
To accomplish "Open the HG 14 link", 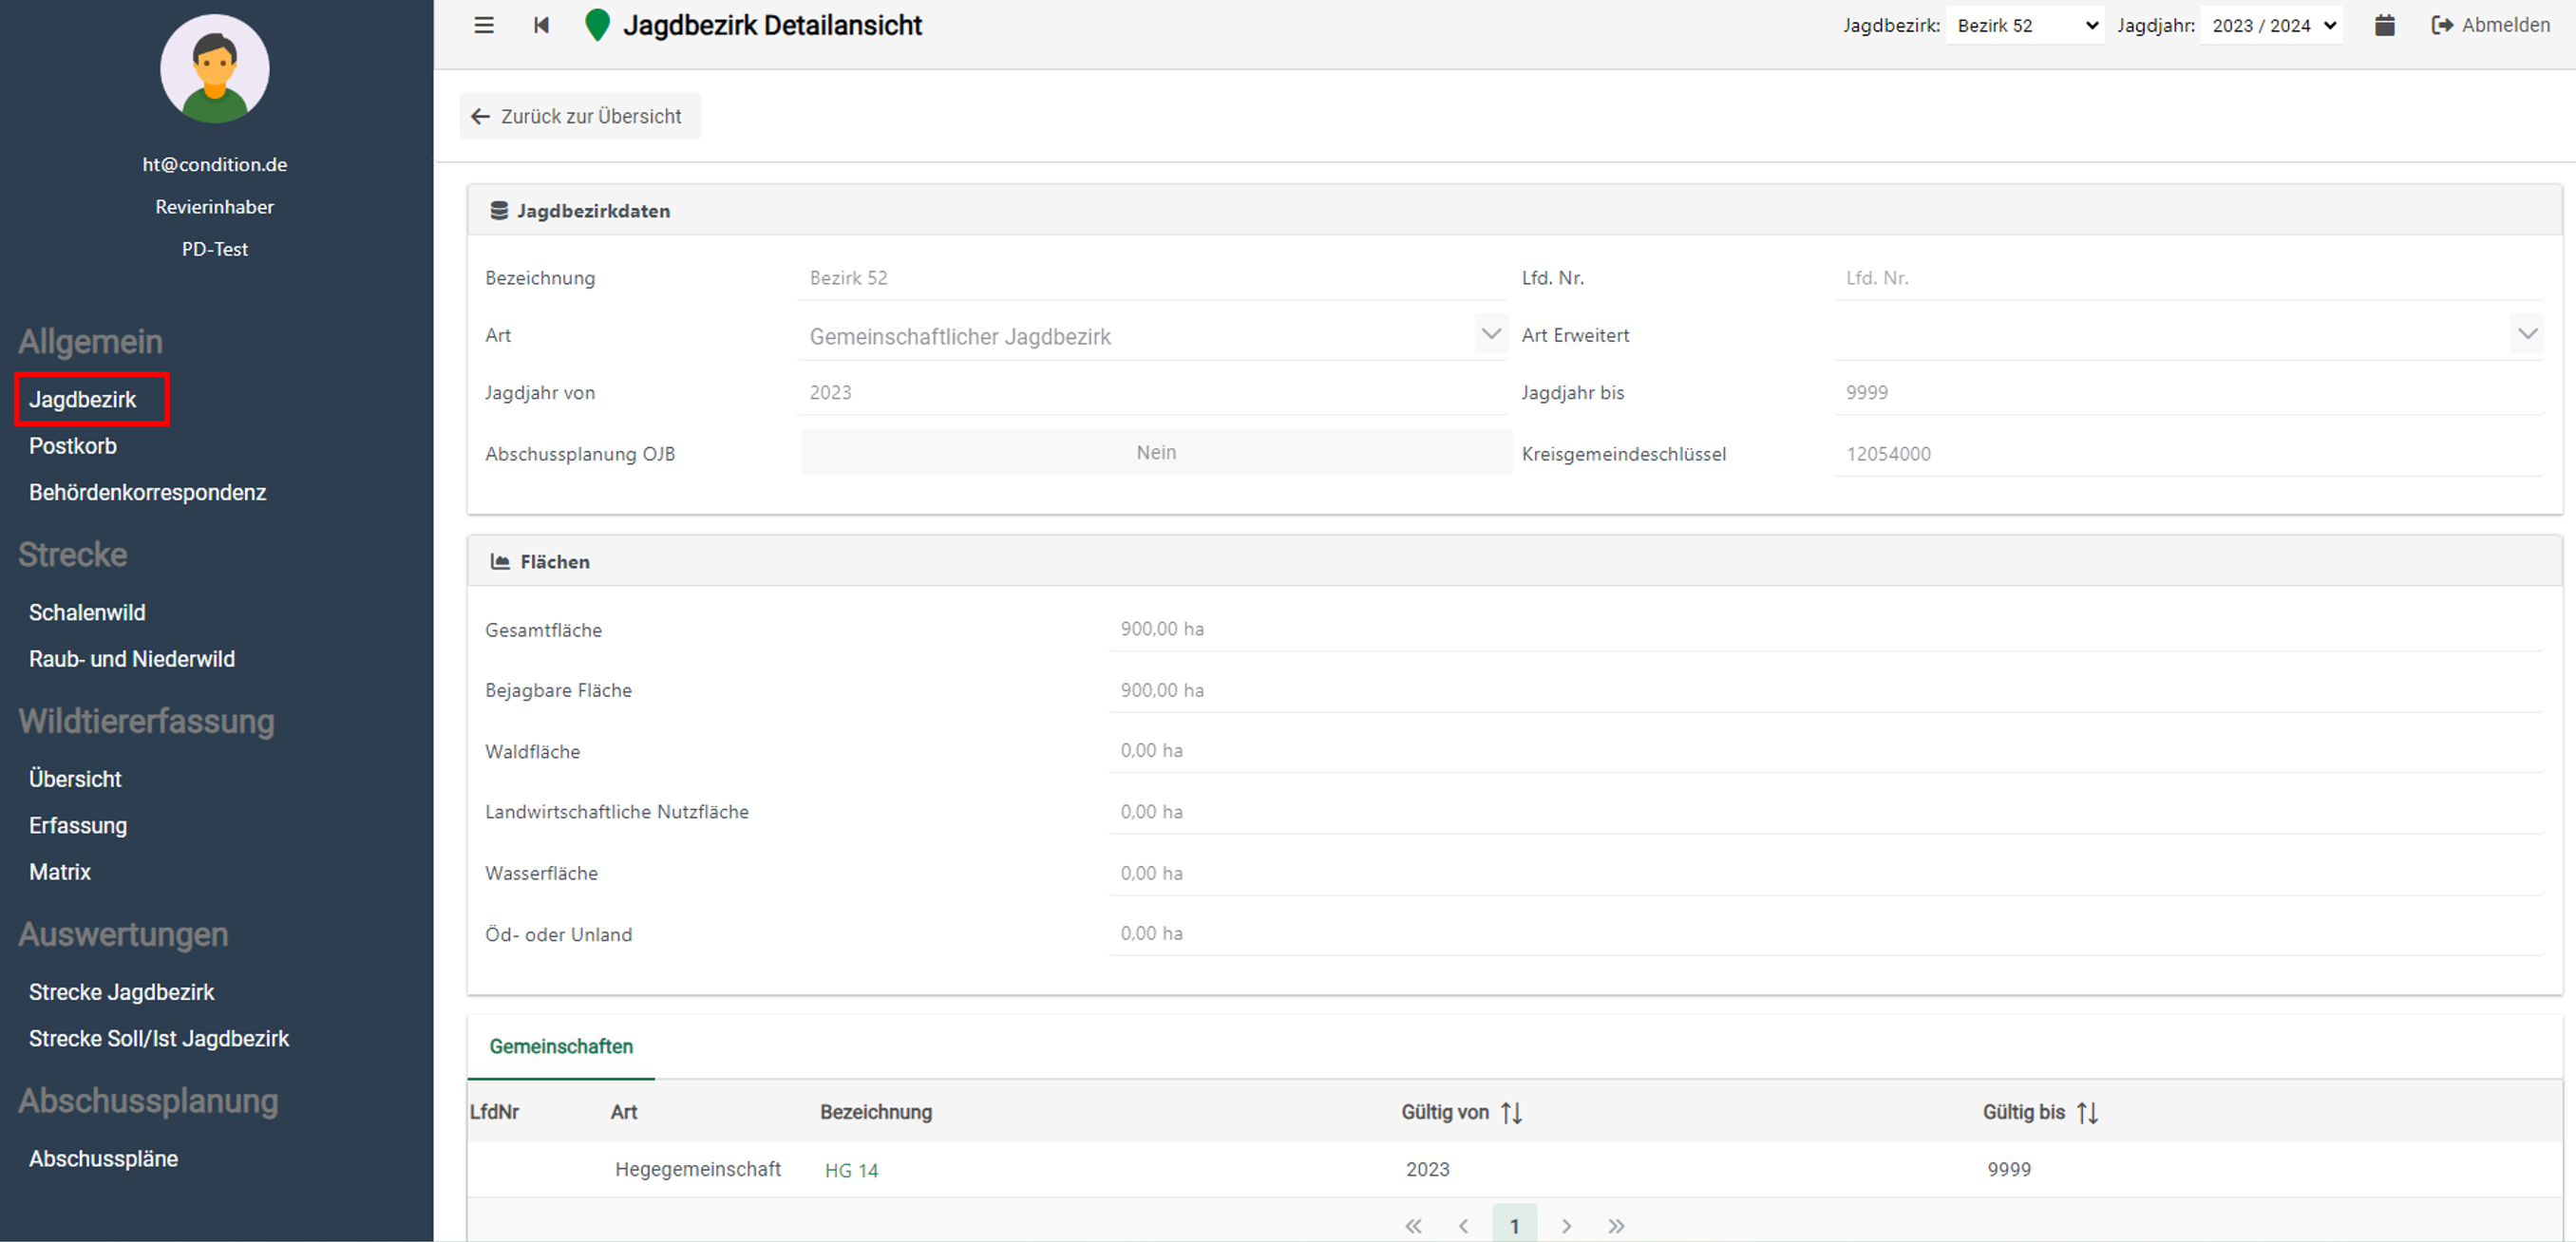I will pos(851,1170).
